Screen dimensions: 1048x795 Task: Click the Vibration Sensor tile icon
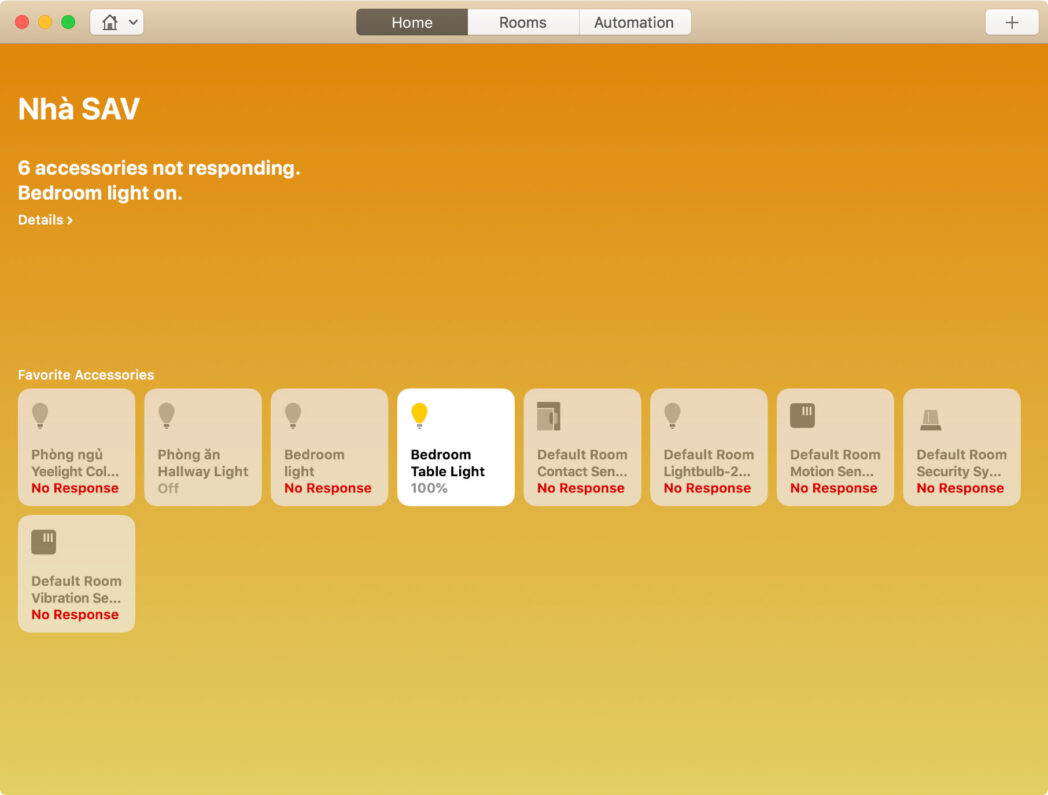(43, 542)
